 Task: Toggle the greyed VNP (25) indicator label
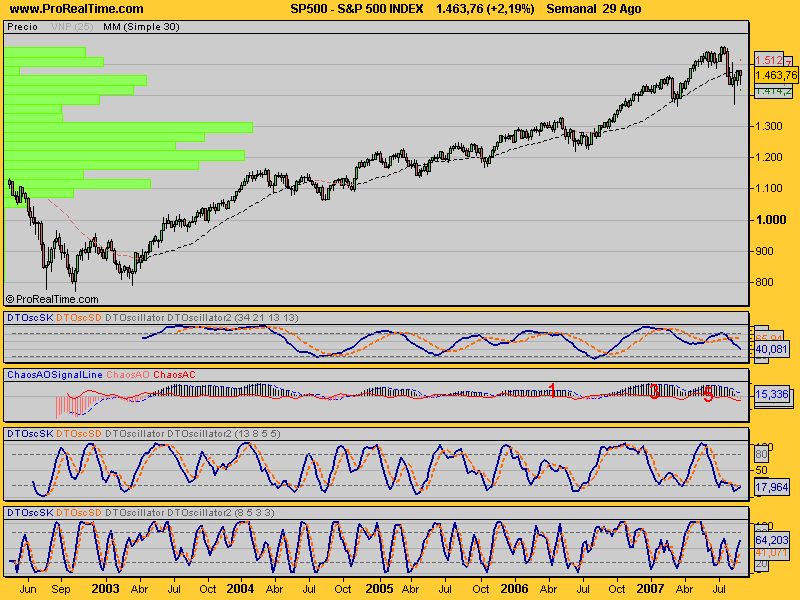point(72,27)
